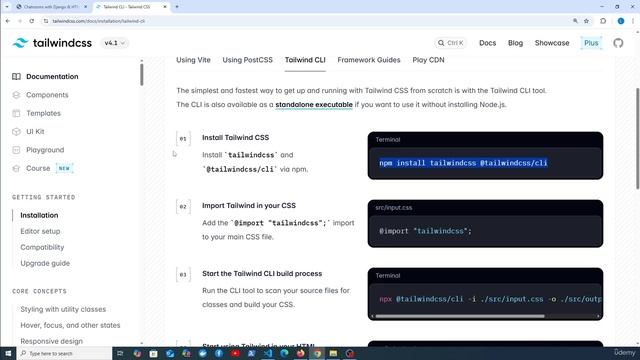Click the page vertical scrollbar
The image size is (640, 360).
637,139
